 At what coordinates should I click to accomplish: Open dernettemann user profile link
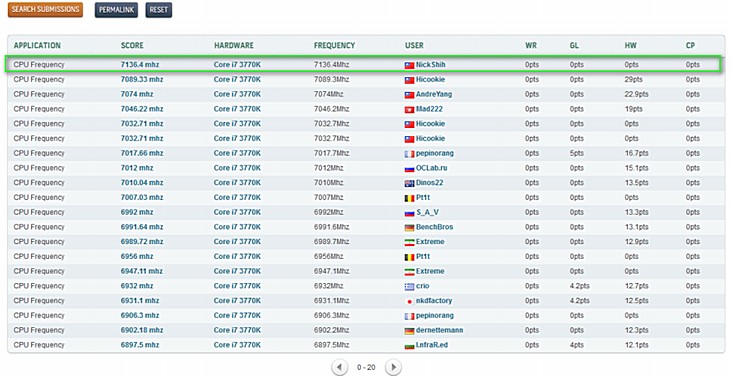[x=440, y=330]
